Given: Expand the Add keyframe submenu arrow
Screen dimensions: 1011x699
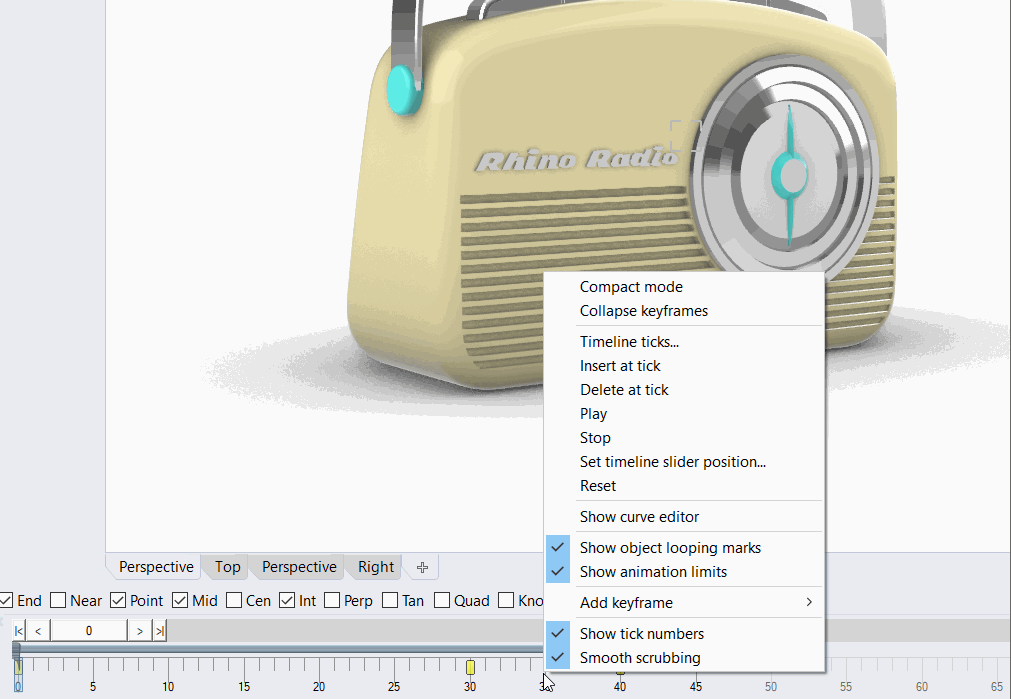Looking at the screenshot, I should [x=809, y=602].
